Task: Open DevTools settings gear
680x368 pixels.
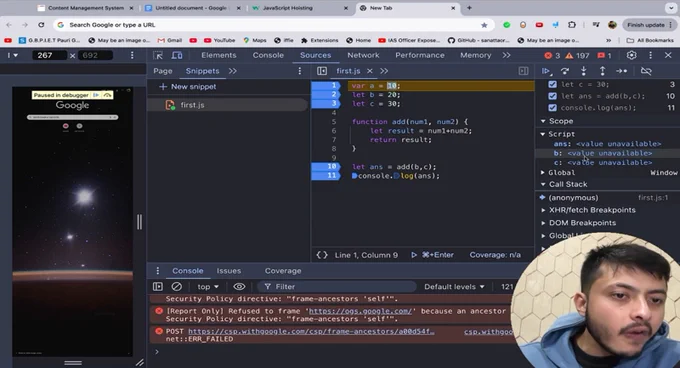Action: [631, 55]
